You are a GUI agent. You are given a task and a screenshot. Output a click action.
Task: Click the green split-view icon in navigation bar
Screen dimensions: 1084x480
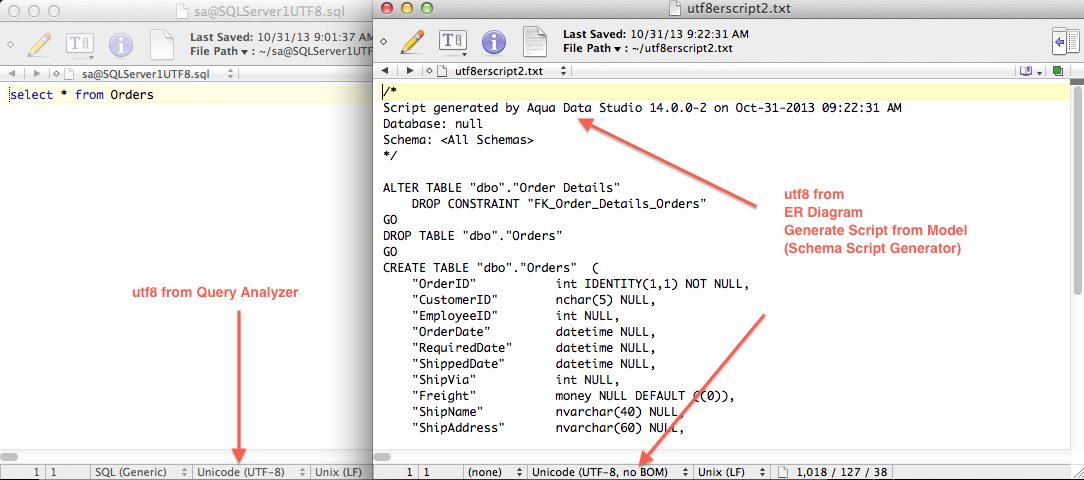[1058, 71]
